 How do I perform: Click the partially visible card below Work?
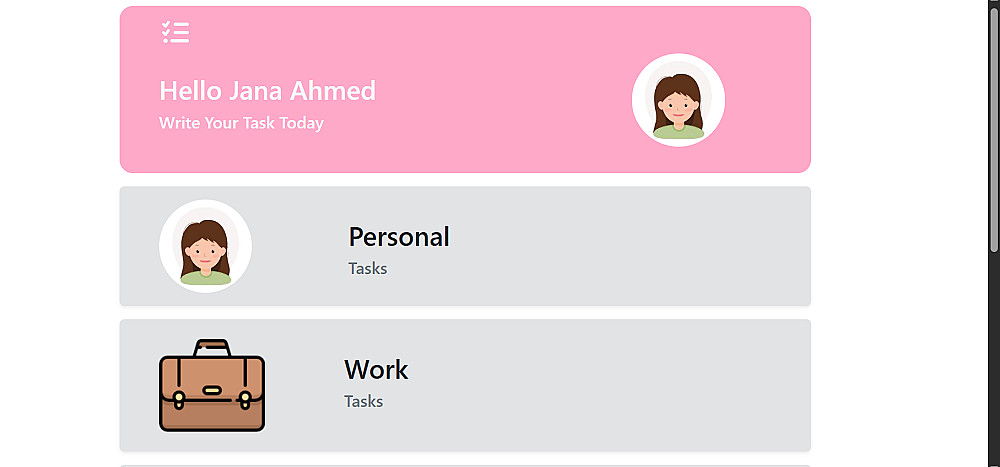[465, 464]
